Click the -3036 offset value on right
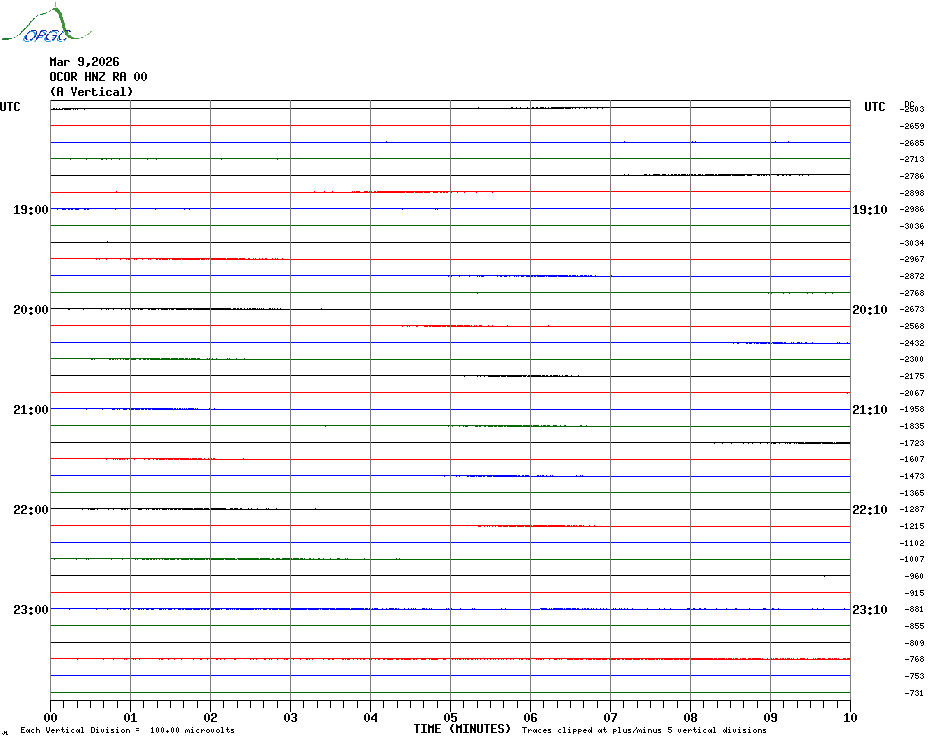Screen dimensions: 930x744 [x=912, y=226]
